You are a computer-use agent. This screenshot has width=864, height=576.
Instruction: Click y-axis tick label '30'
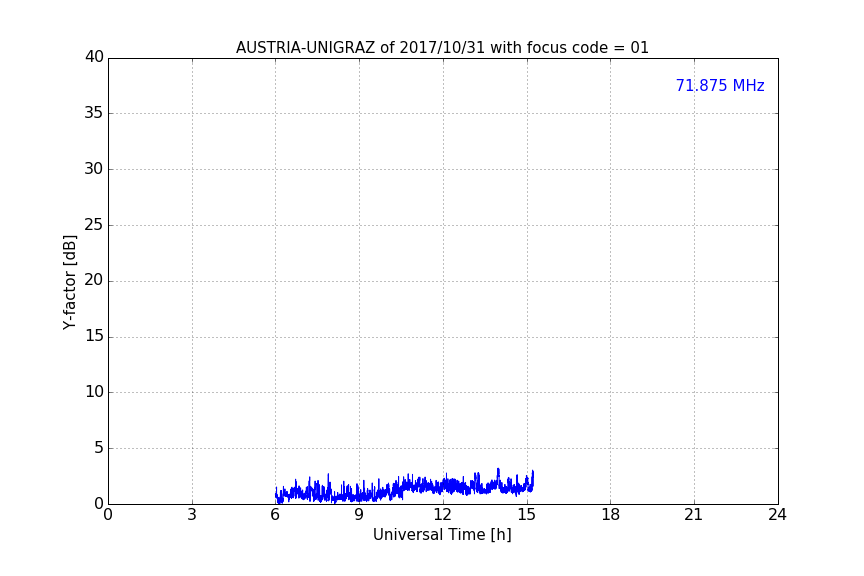click(94, 169)
